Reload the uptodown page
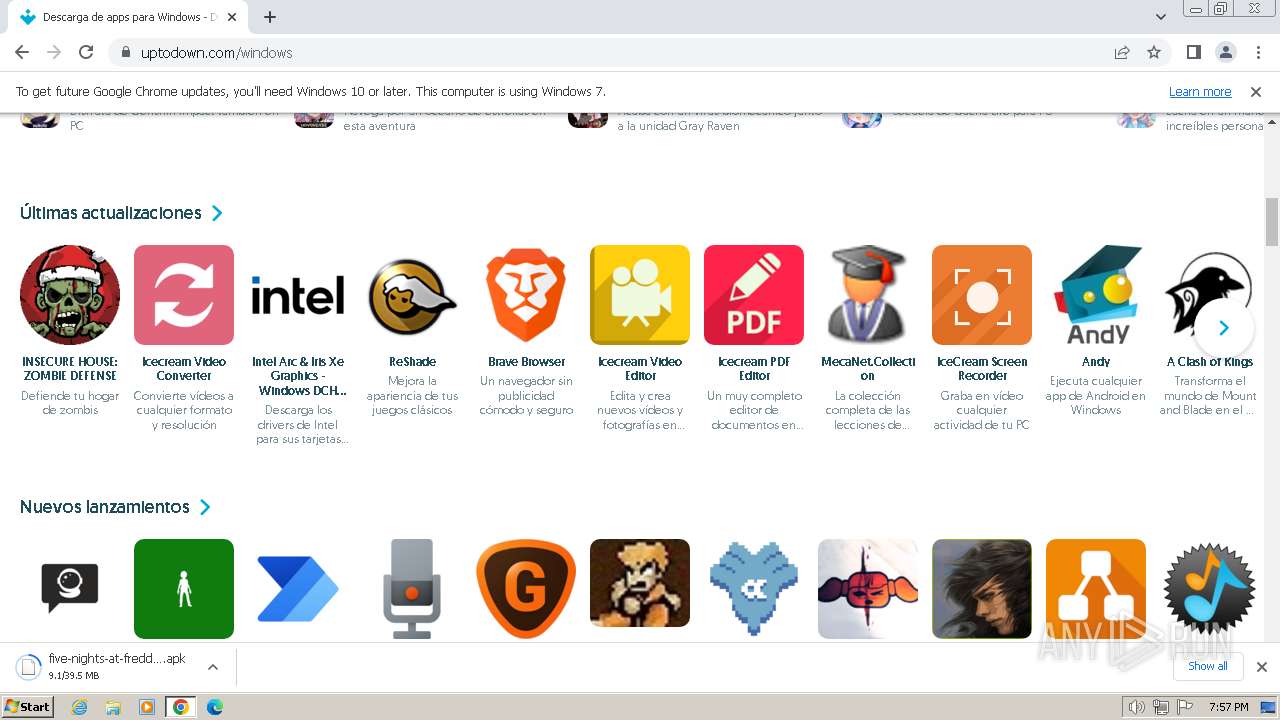Viewport: 1280px width, 720px height. click(86, 52)
